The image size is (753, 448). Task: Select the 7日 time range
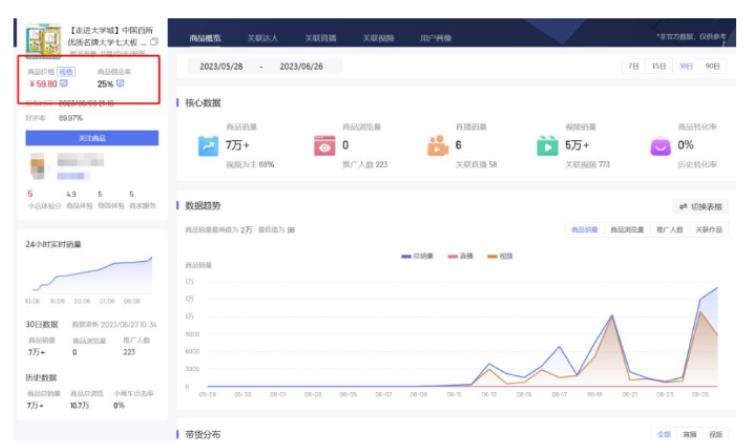[x=633, y=66]
